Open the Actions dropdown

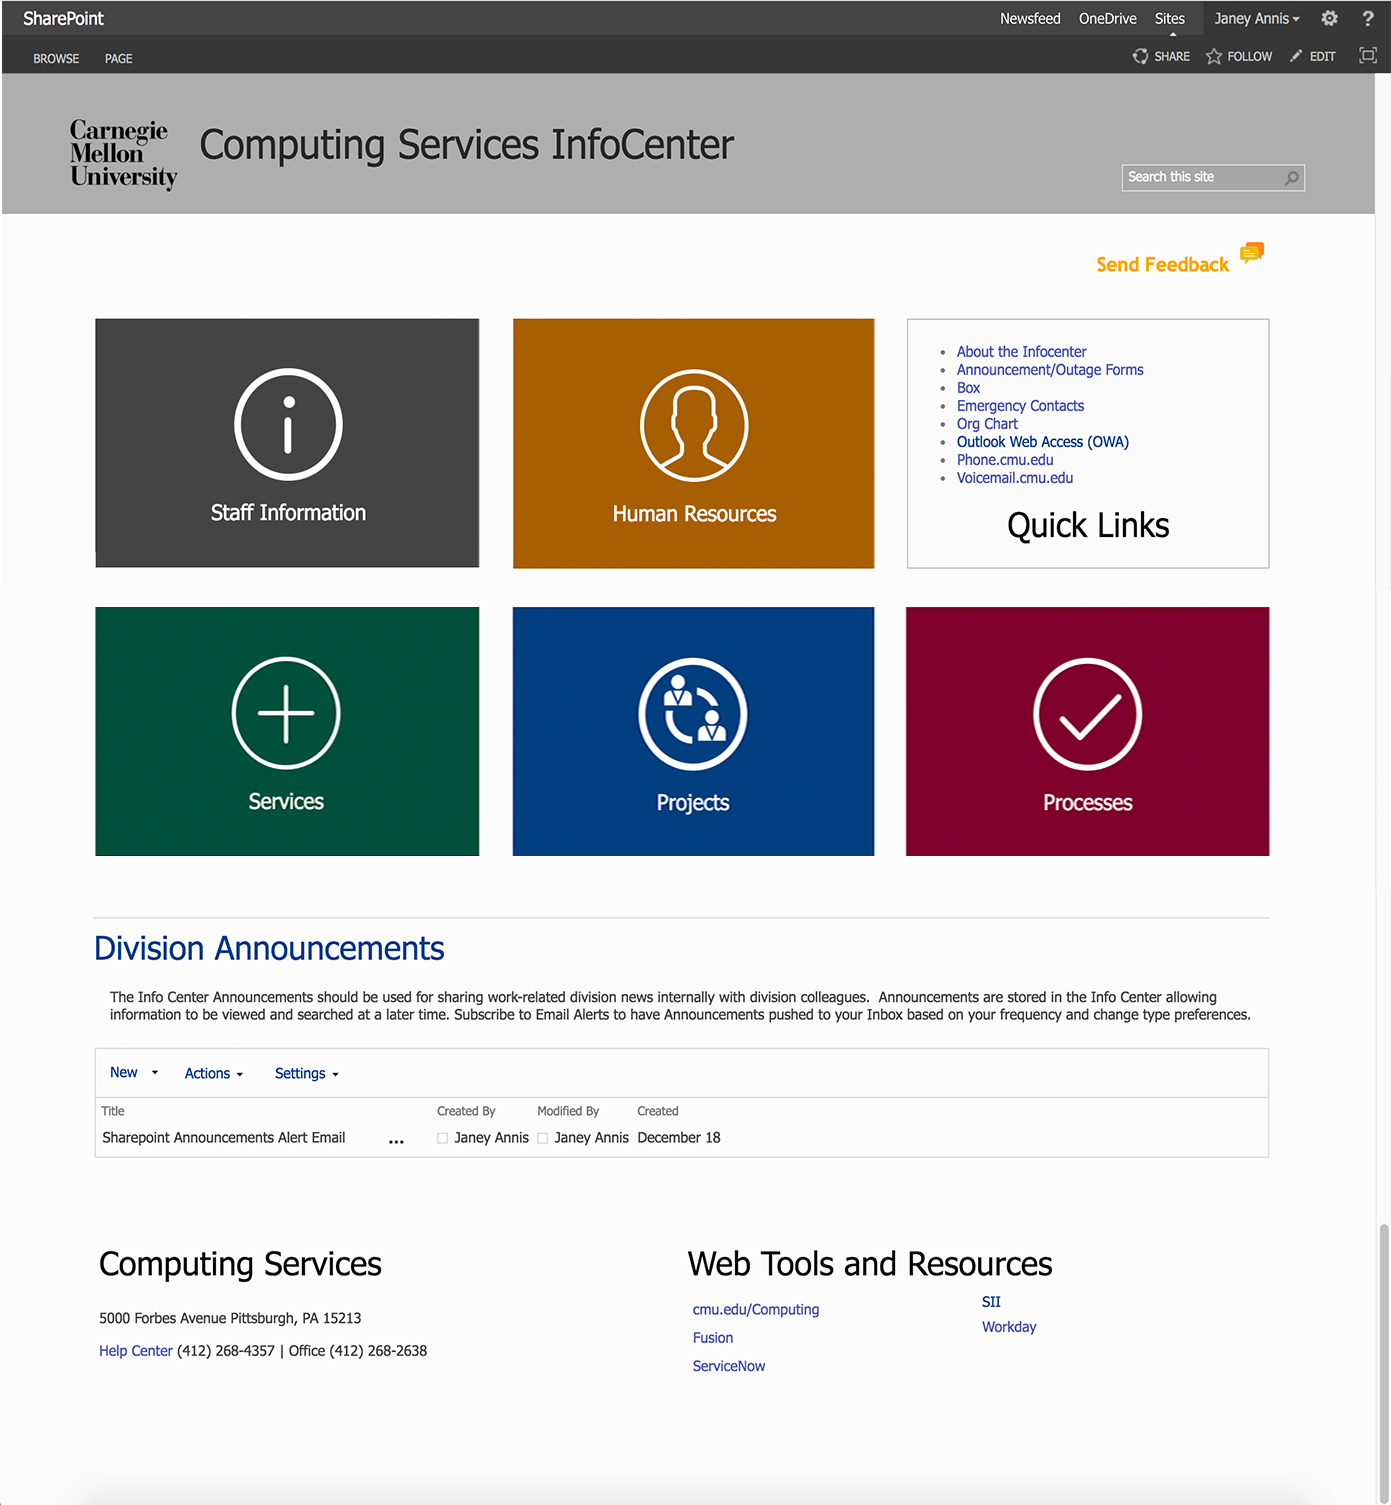tap(214, 1073)
